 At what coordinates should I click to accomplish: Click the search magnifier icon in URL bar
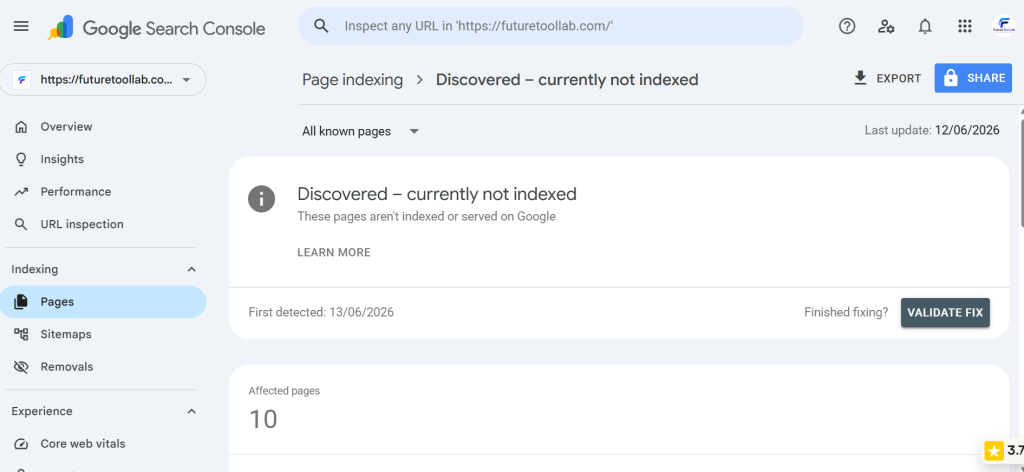coord(321,26)
